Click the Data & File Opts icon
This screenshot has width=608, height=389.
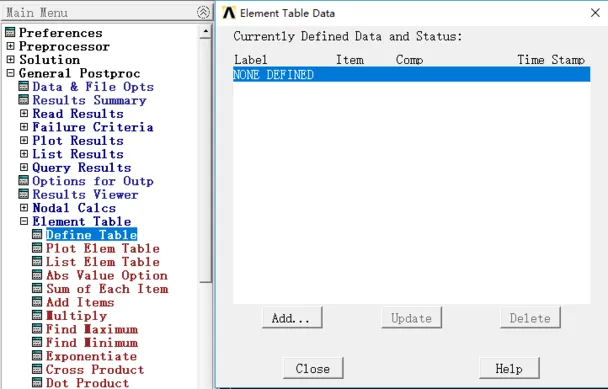(x=24, y=86)
